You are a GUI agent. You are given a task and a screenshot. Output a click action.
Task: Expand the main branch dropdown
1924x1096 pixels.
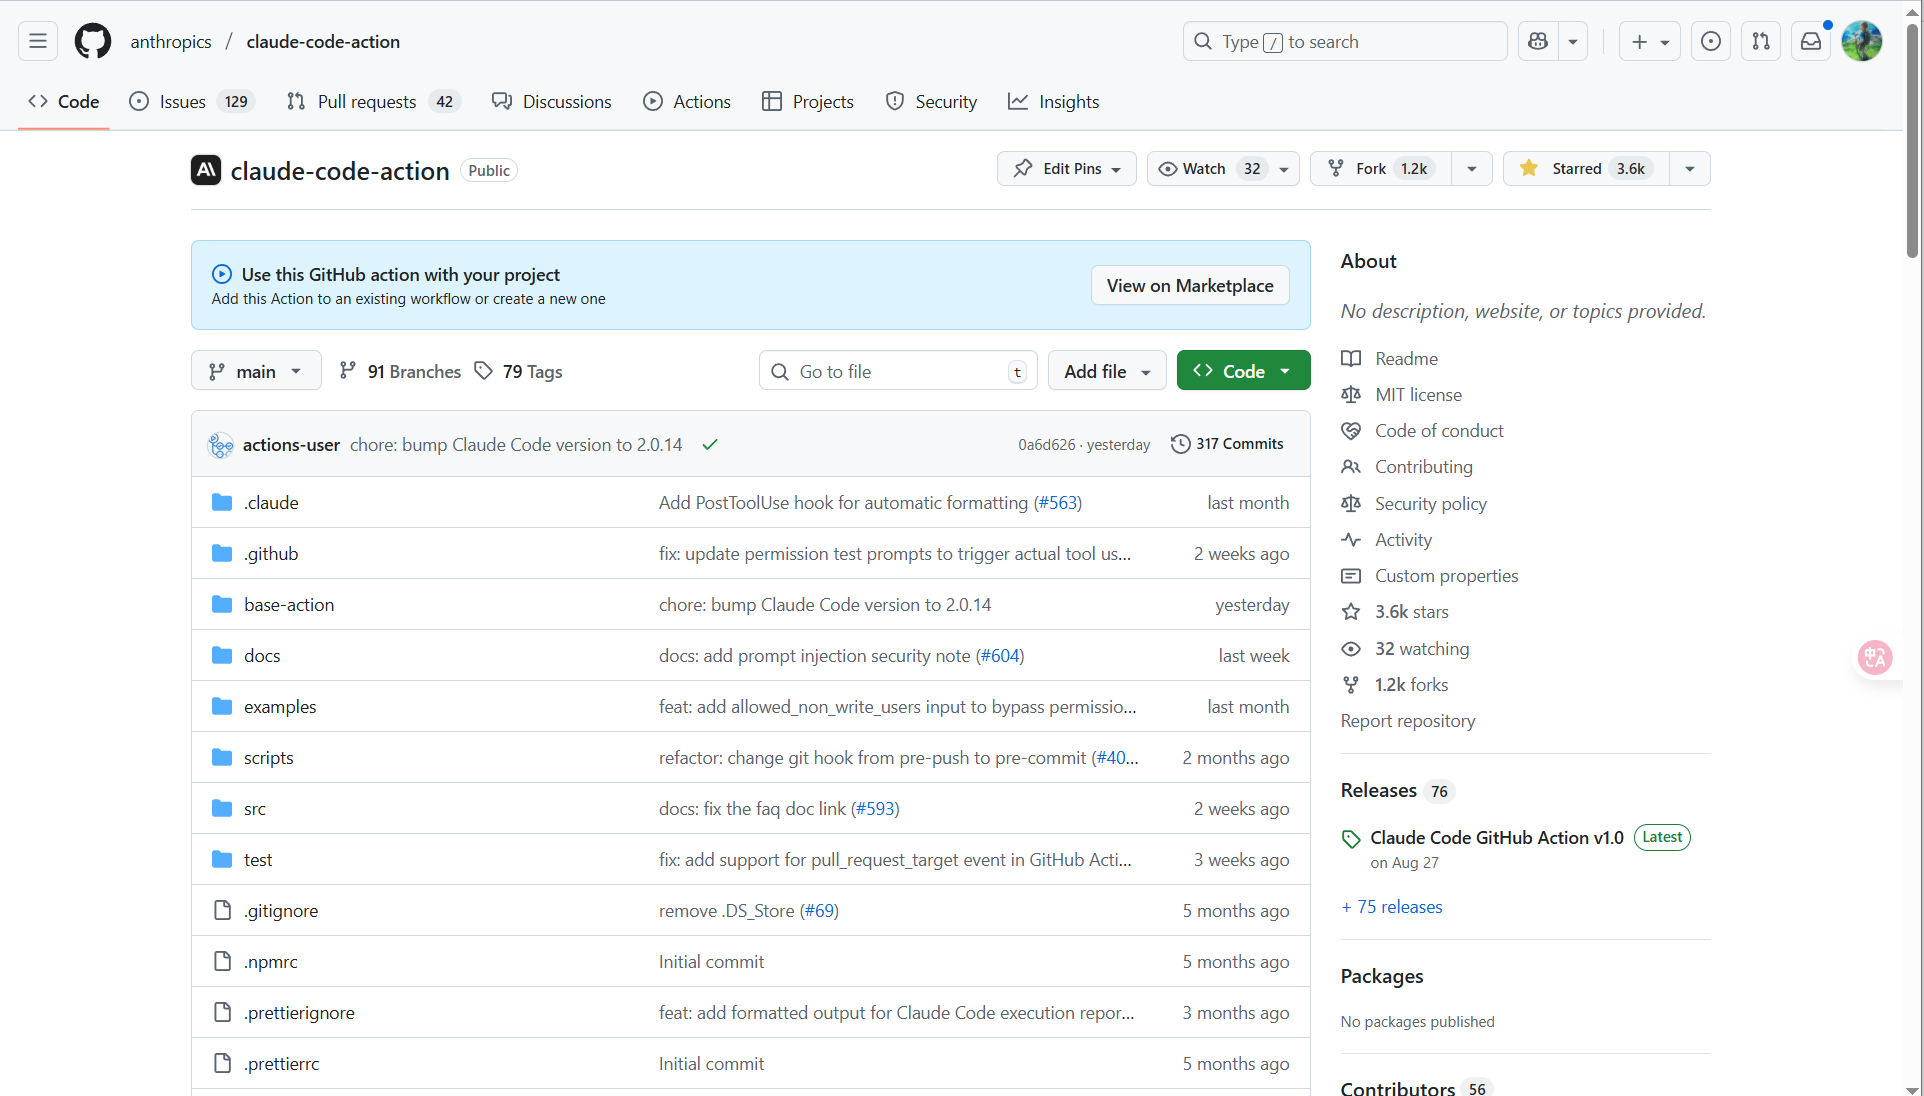pyautogui.click(x=256, y=371)
